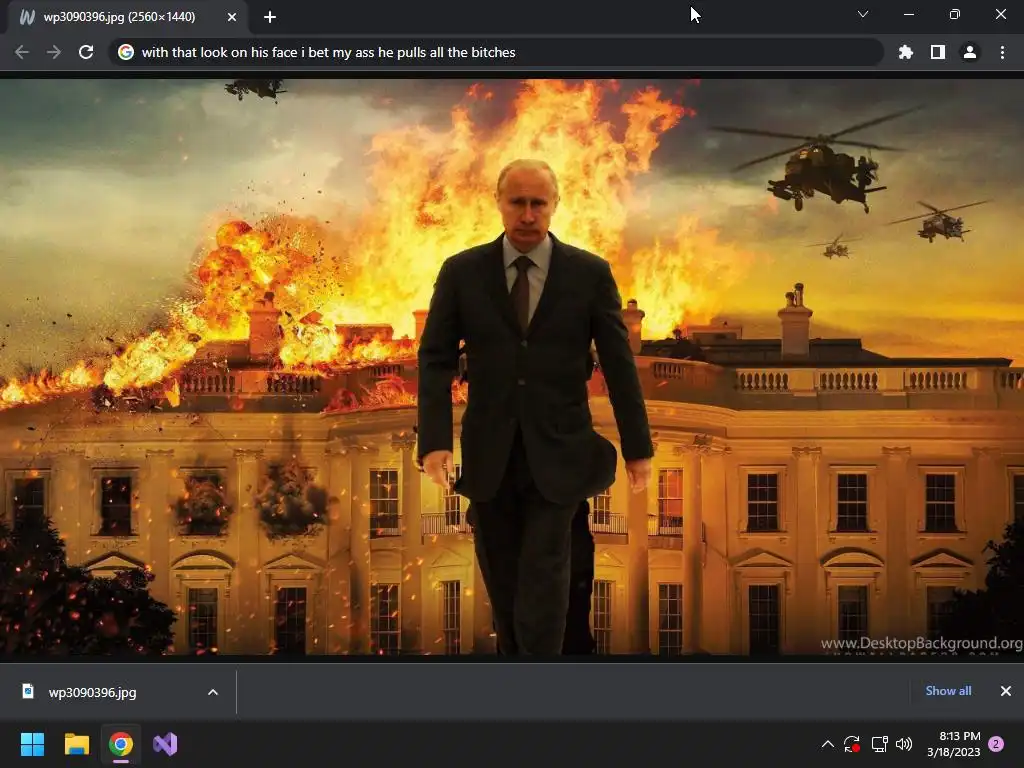Click the Google icon in address bar
The image size is (1024, 768).
125,52
